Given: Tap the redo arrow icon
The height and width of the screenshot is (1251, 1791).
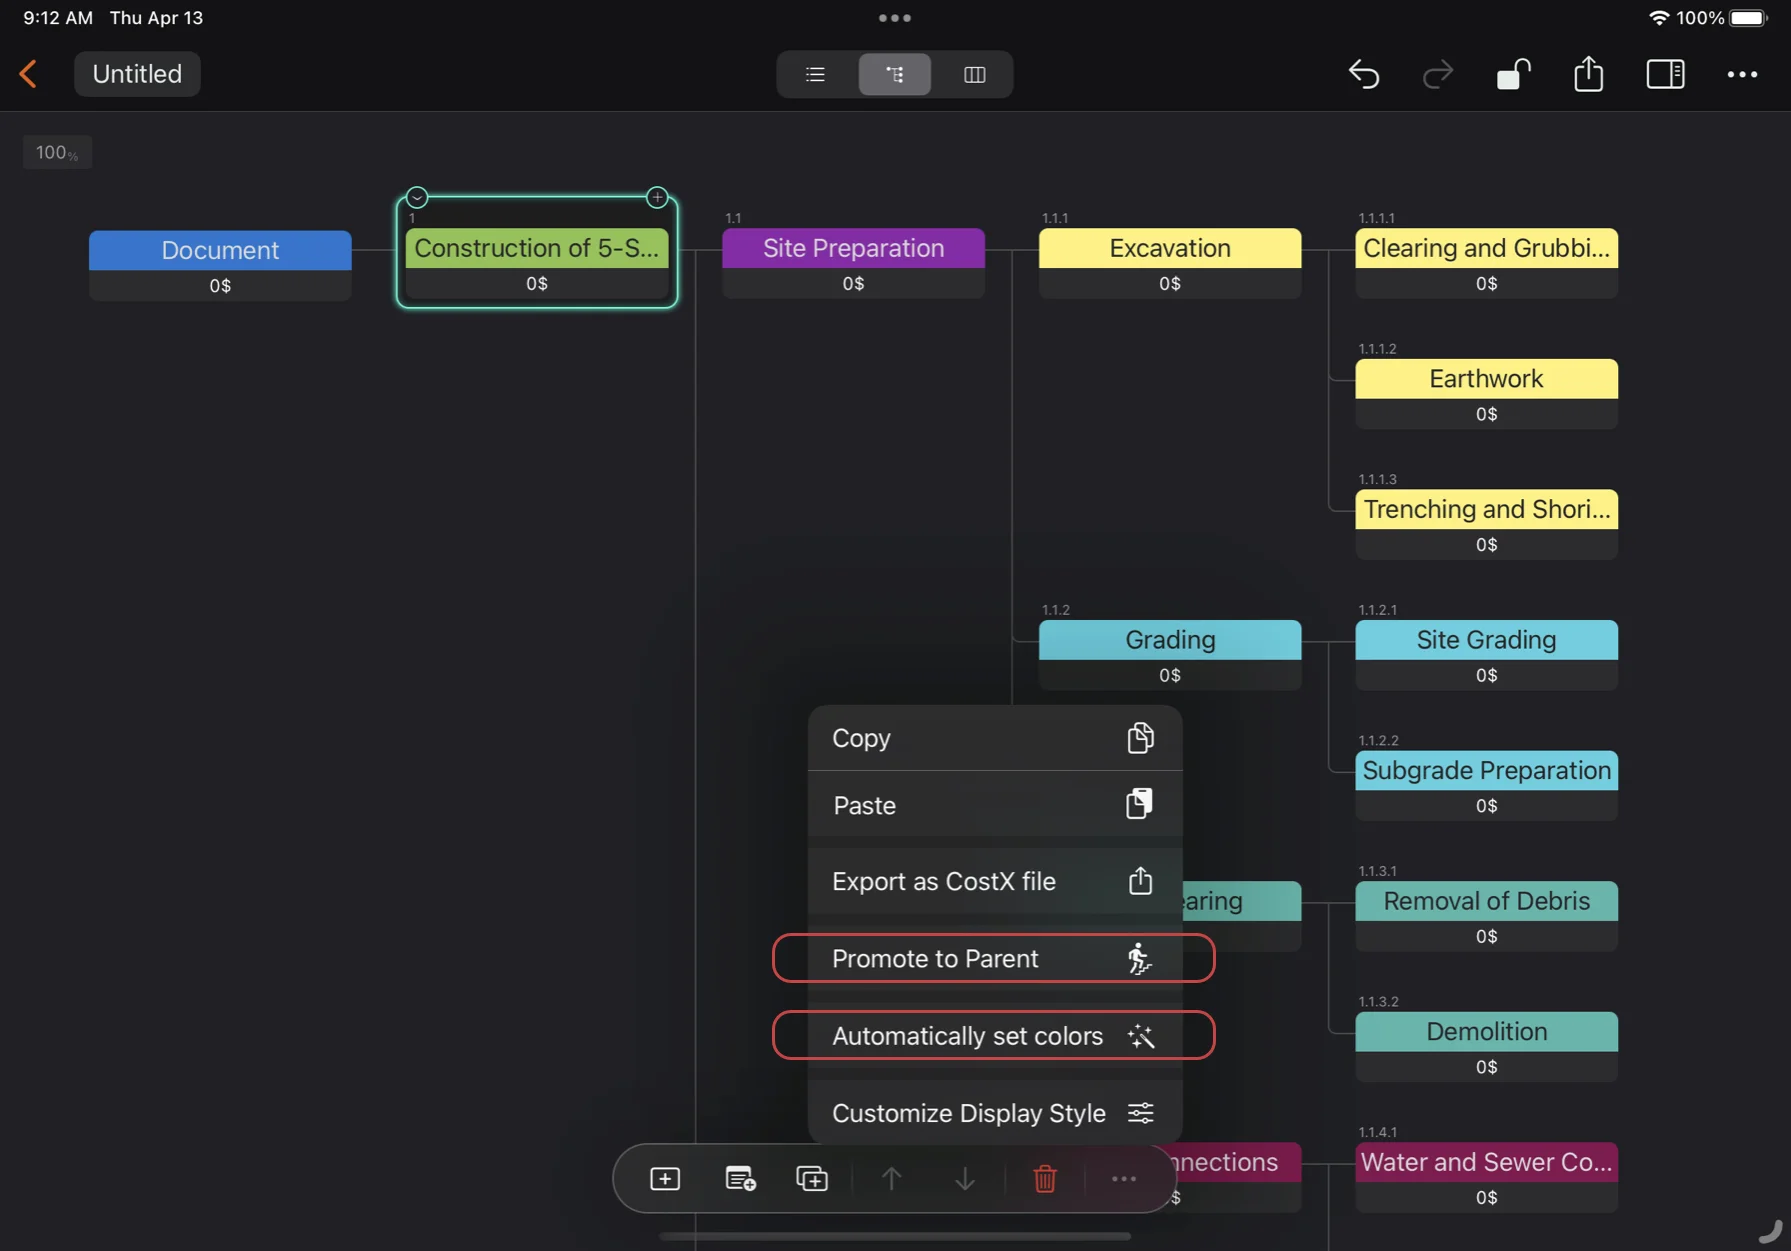Looking at the screenshot, I should point(1437,75).
